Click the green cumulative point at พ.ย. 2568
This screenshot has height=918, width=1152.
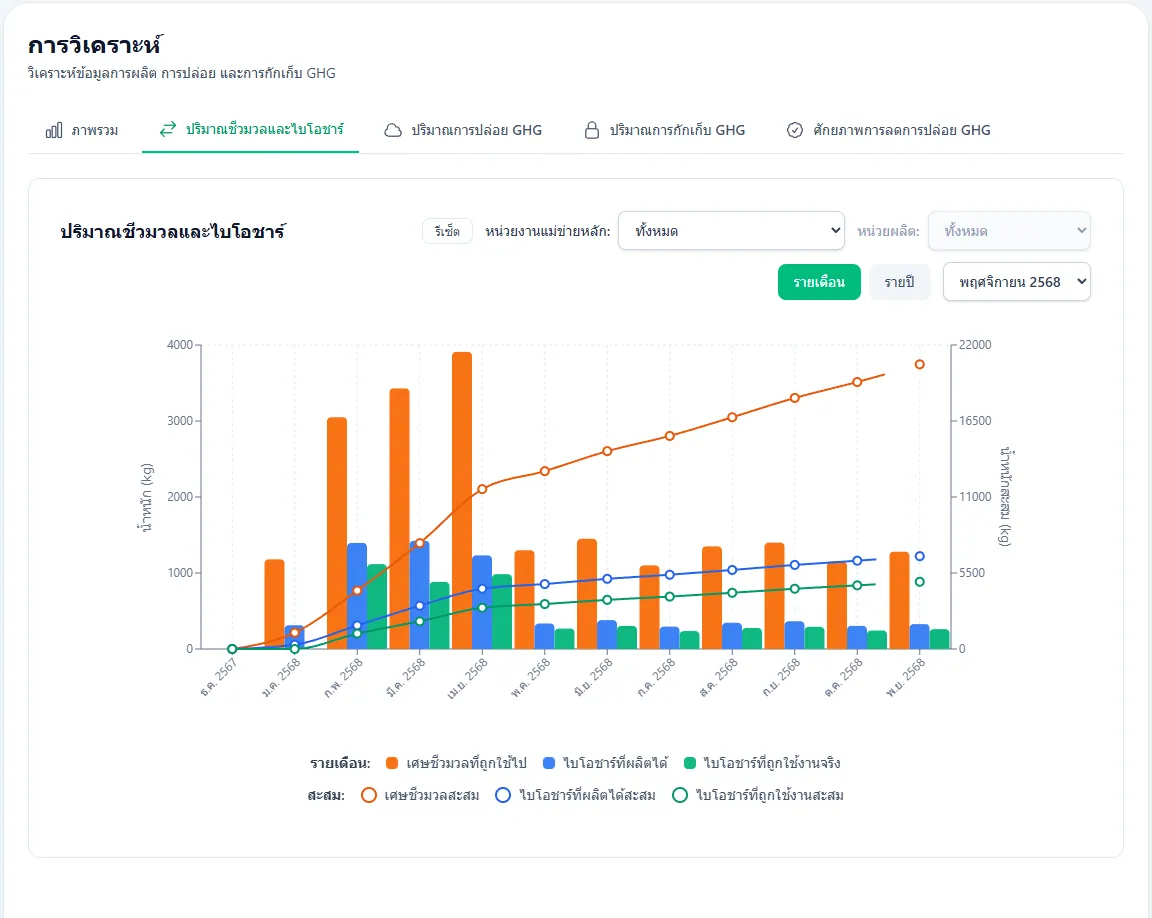pyautogui.click(x=919, y=582)
